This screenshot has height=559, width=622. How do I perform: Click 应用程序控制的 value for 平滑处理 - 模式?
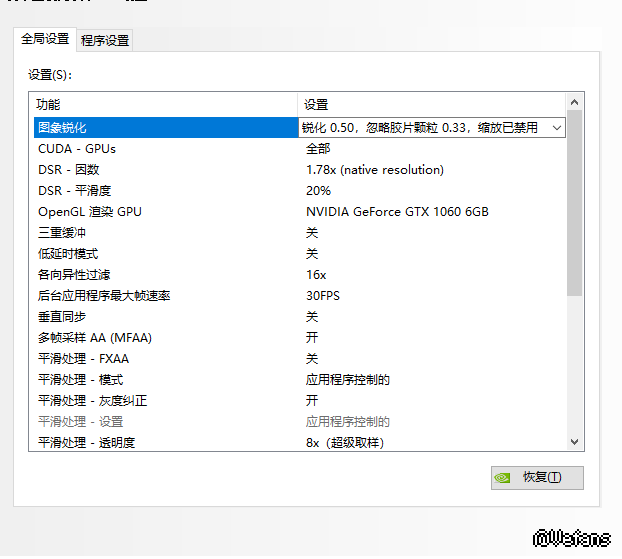pos(347,380)
